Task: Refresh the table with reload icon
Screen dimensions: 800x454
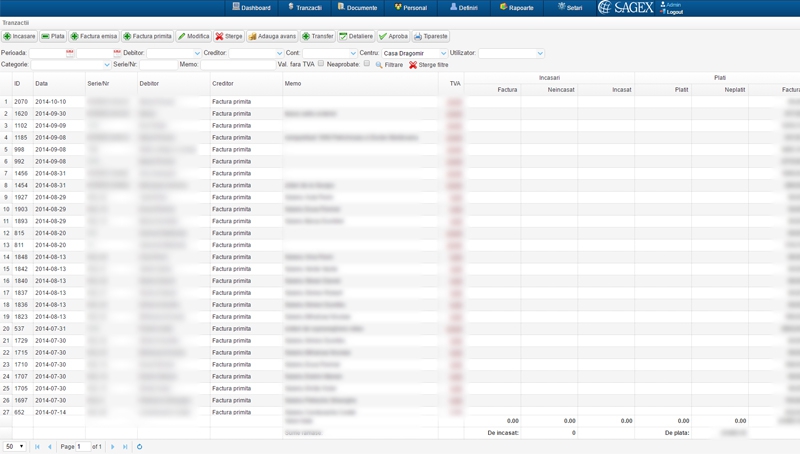Action: coord(139,447)
